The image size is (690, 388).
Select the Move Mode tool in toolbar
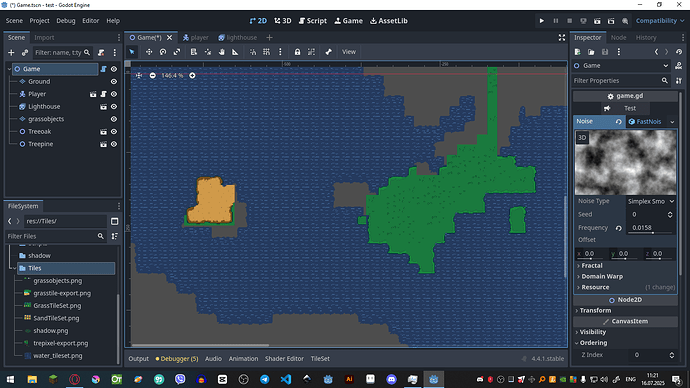click(x=149, y=52)
